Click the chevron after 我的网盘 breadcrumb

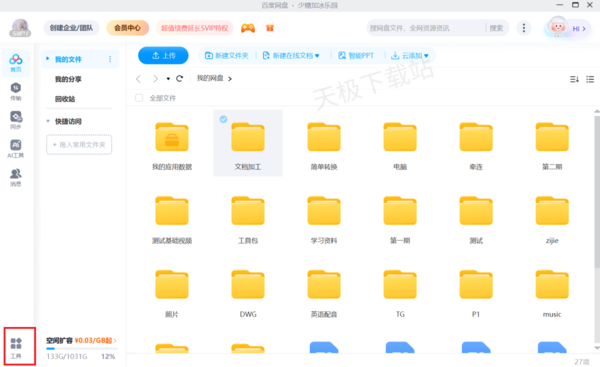tap(230, 79)
